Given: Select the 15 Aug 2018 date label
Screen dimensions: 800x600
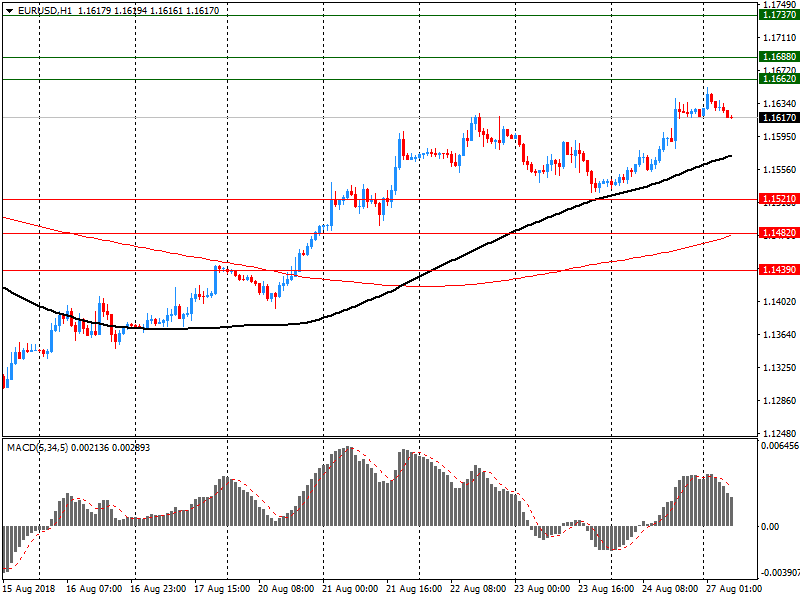Looking at the screenshot, I should pyautogui.click(x=29, y=589).
